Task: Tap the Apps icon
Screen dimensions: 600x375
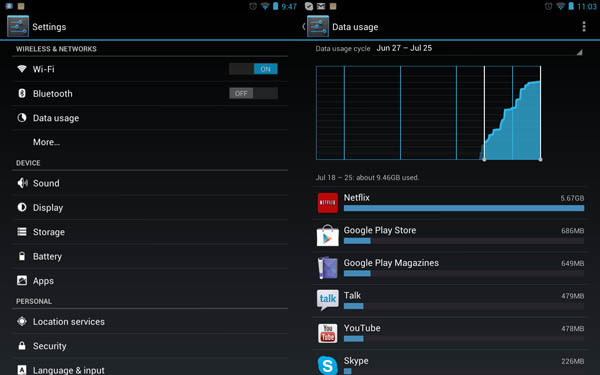Action: coord(22,280)
